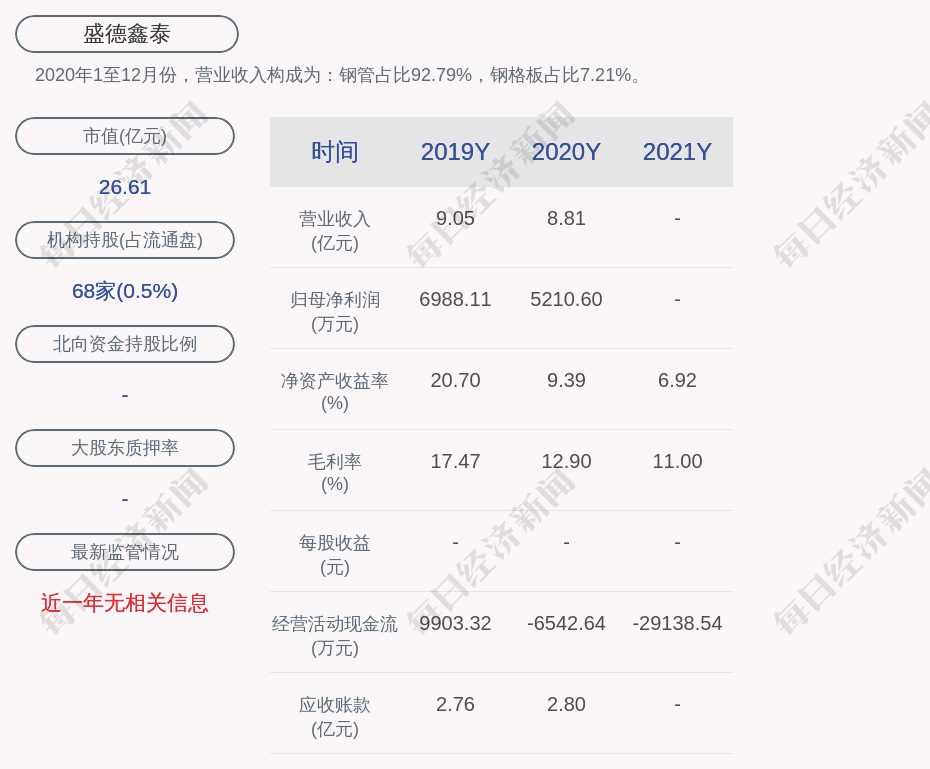930x769 pixels.
Task: Click cash flow value -6542.64
Action: click(x=566, y=623)
